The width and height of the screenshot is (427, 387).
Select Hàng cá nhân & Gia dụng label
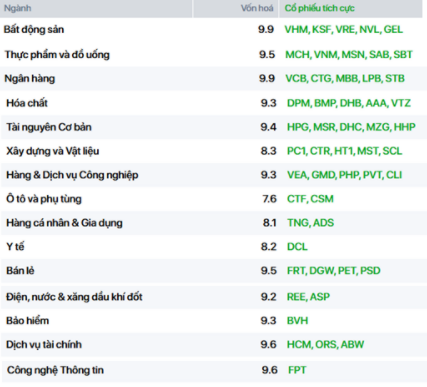click(x=64, y=223)
